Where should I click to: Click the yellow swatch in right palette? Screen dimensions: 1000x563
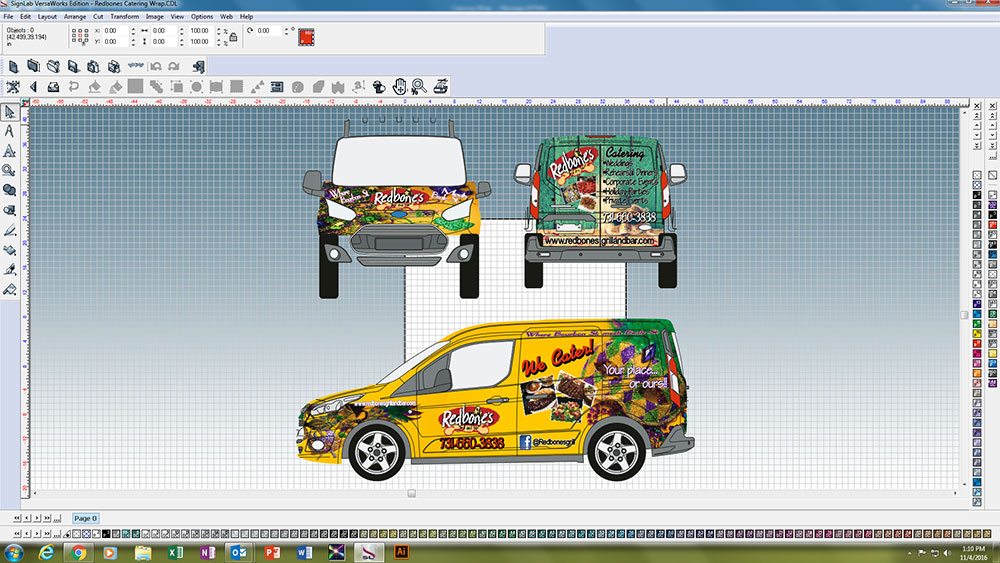pos(977,333)
